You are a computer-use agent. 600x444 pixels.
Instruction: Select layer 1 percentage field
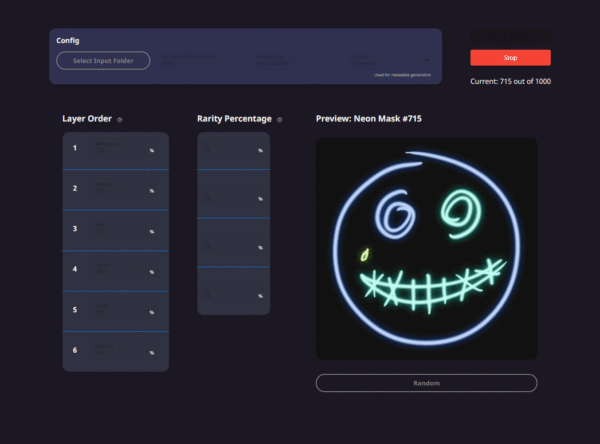pyautogui.click(x=125, y=147)
